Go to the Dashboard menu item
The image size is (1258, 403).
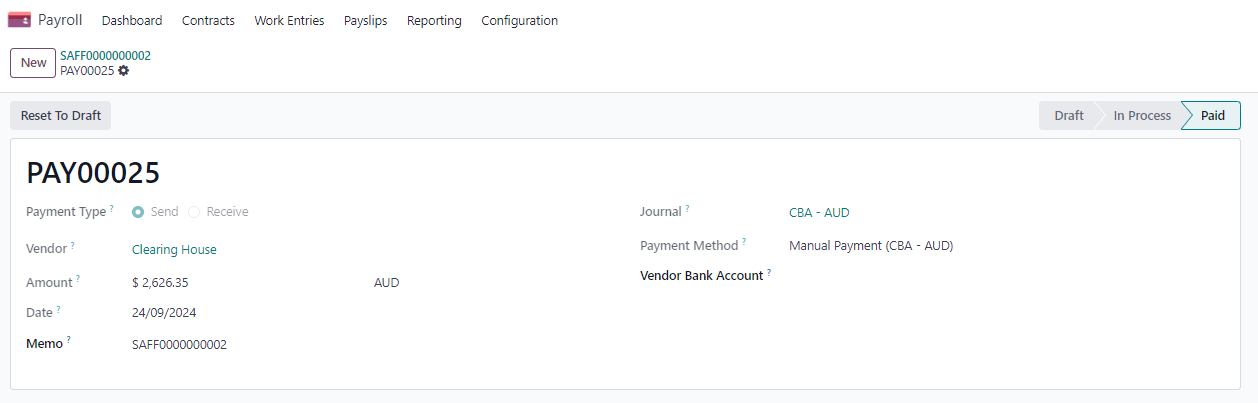coord(132,20)
